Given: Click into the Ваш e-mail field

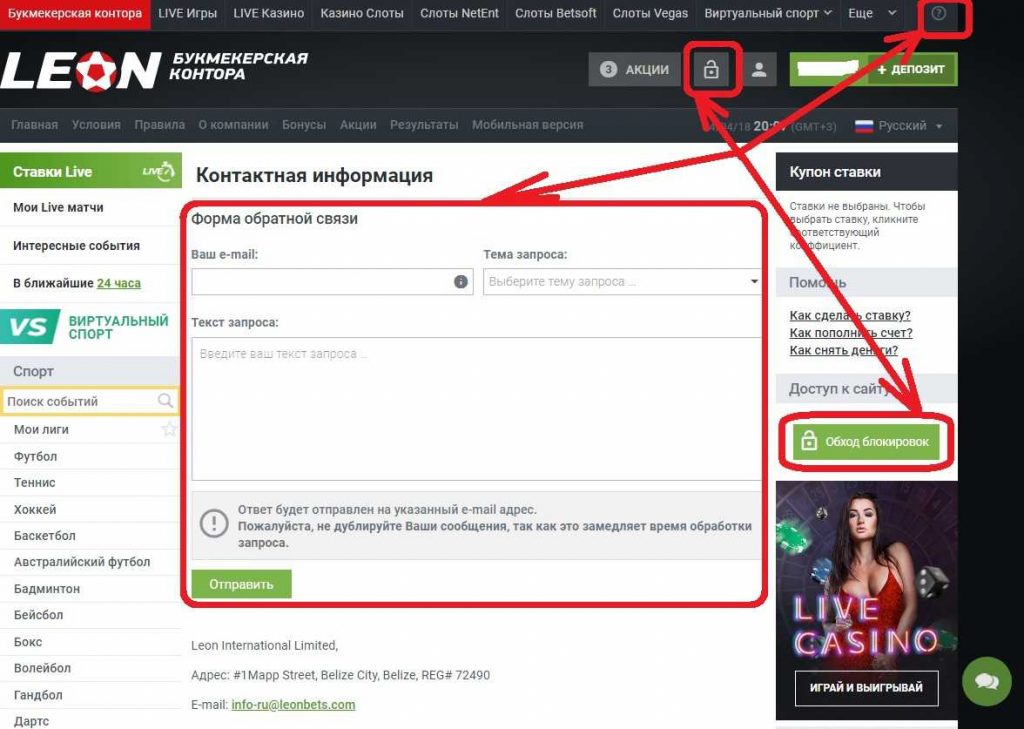Looking at the screenshot, I should (x=332, y=282).
